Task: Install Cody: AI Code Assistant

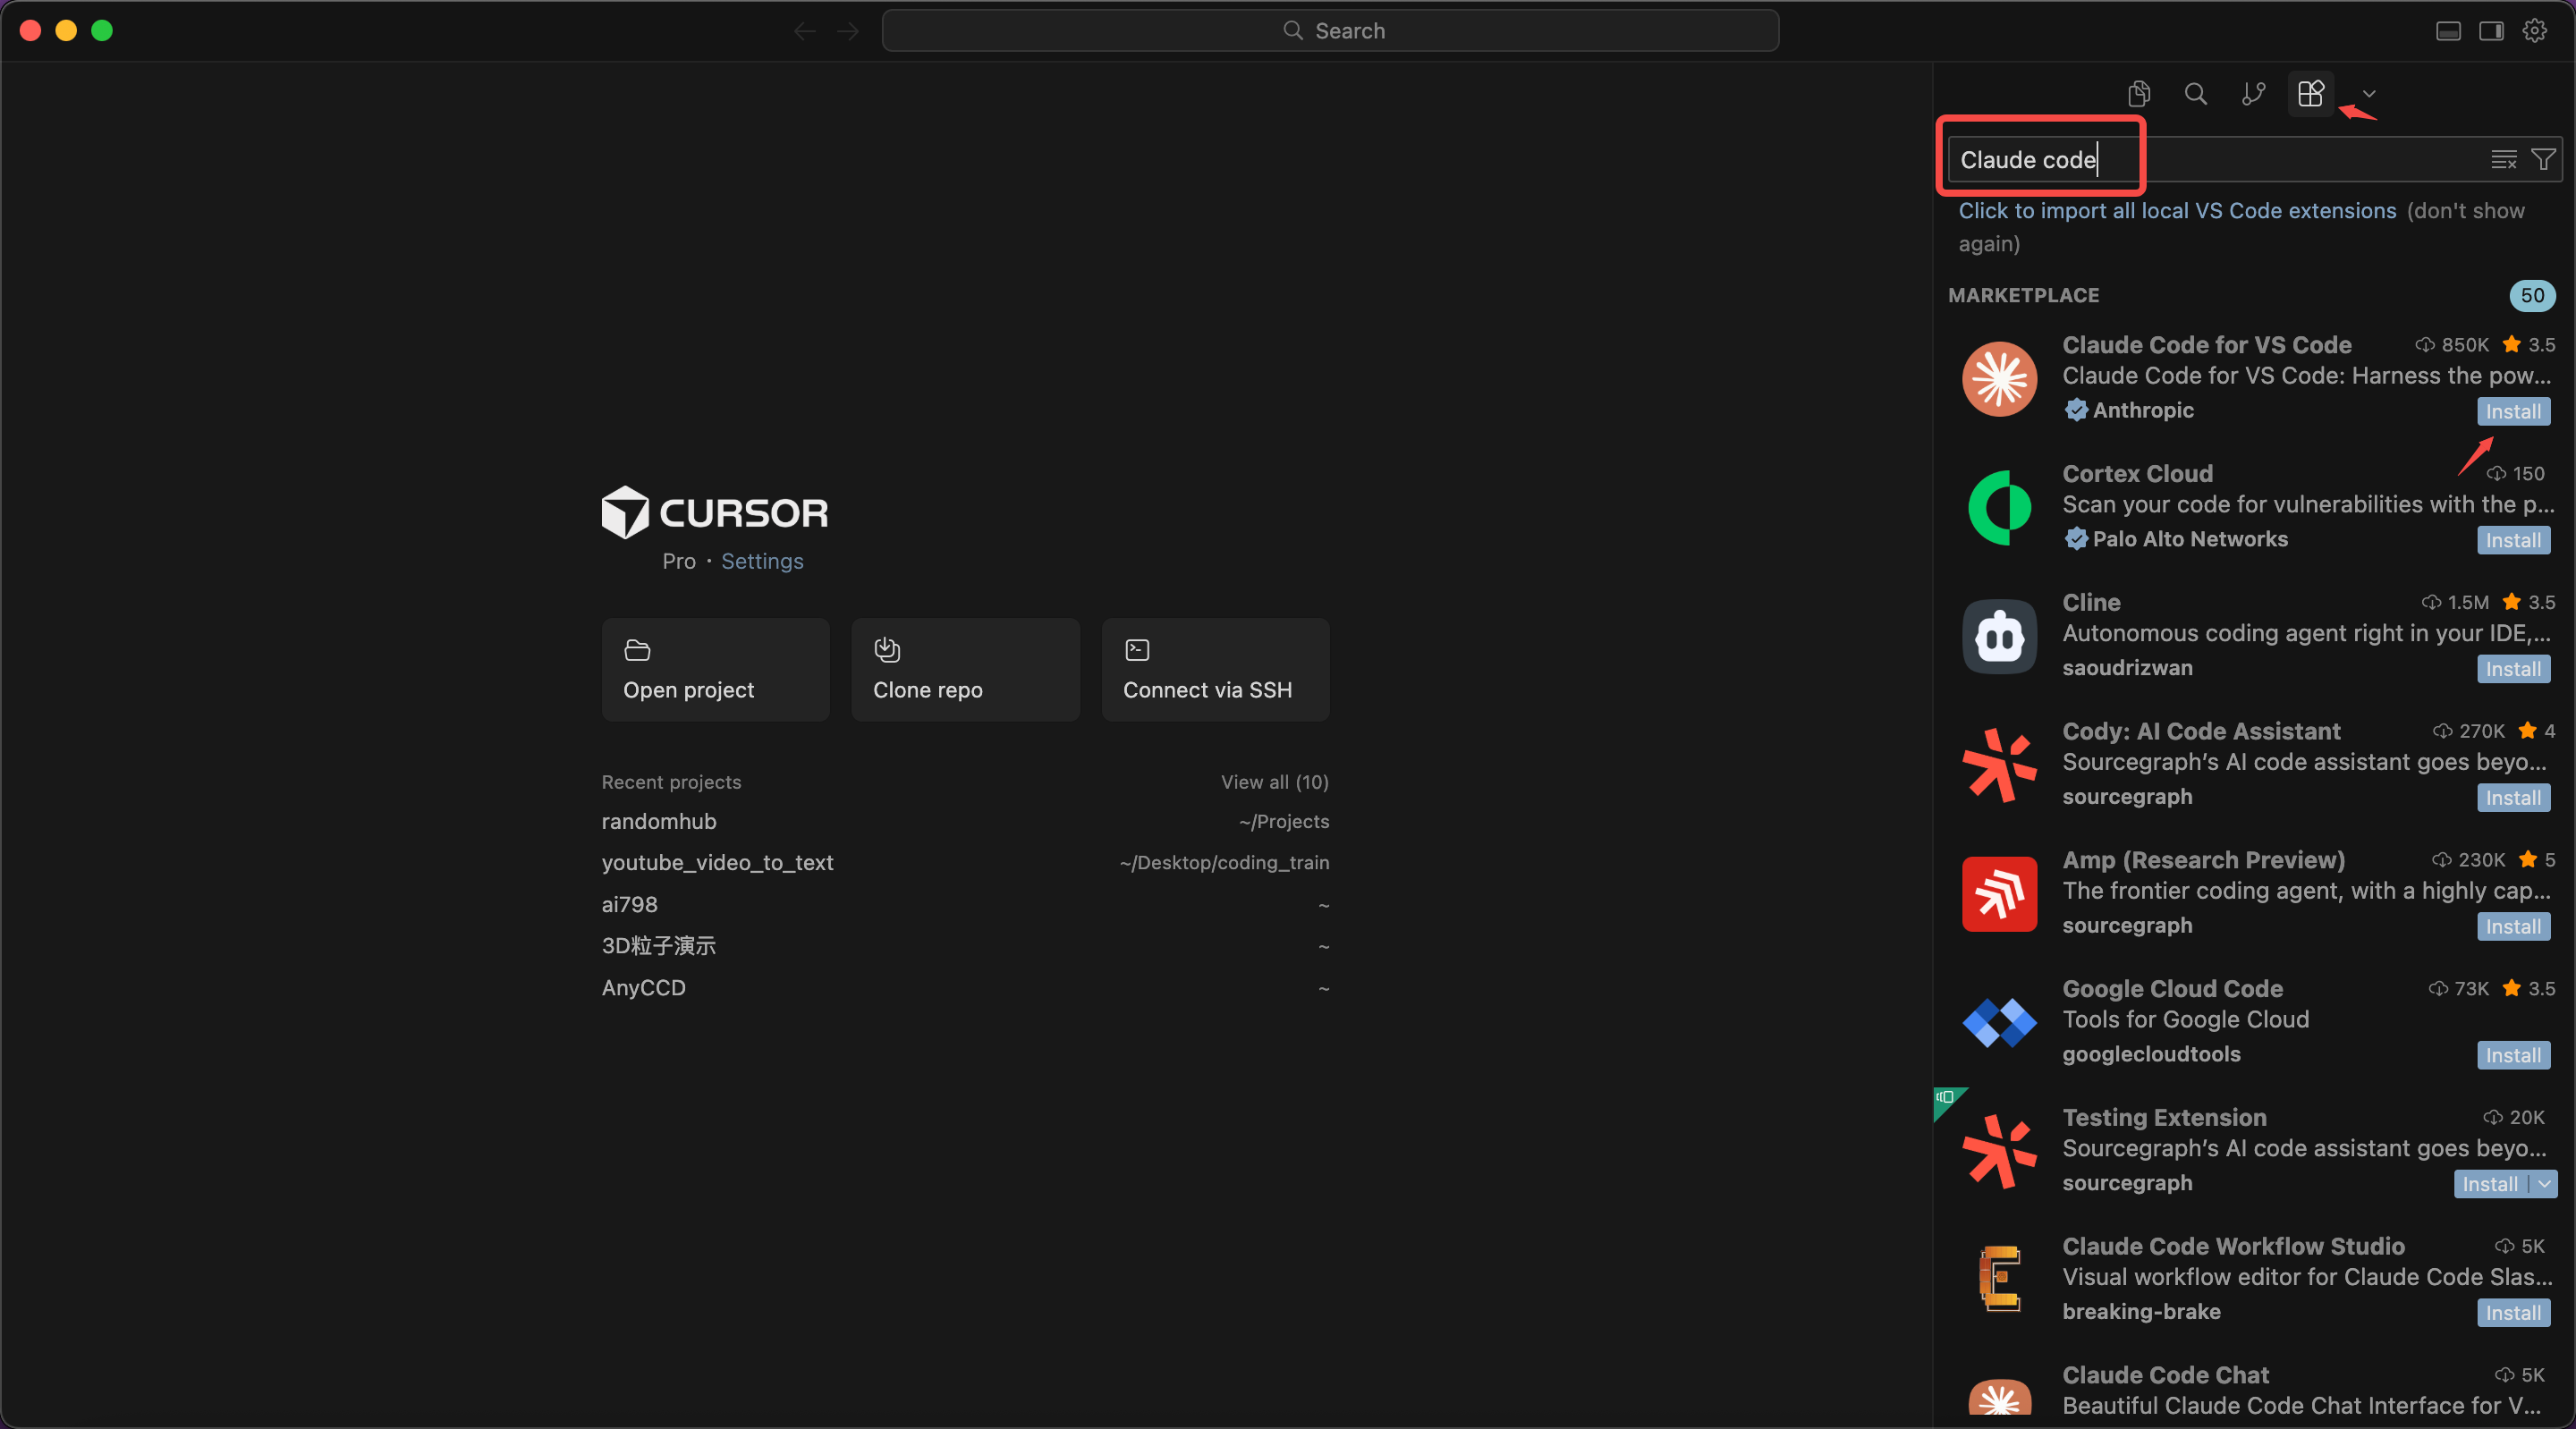Action: click(x=2513, y=798)
